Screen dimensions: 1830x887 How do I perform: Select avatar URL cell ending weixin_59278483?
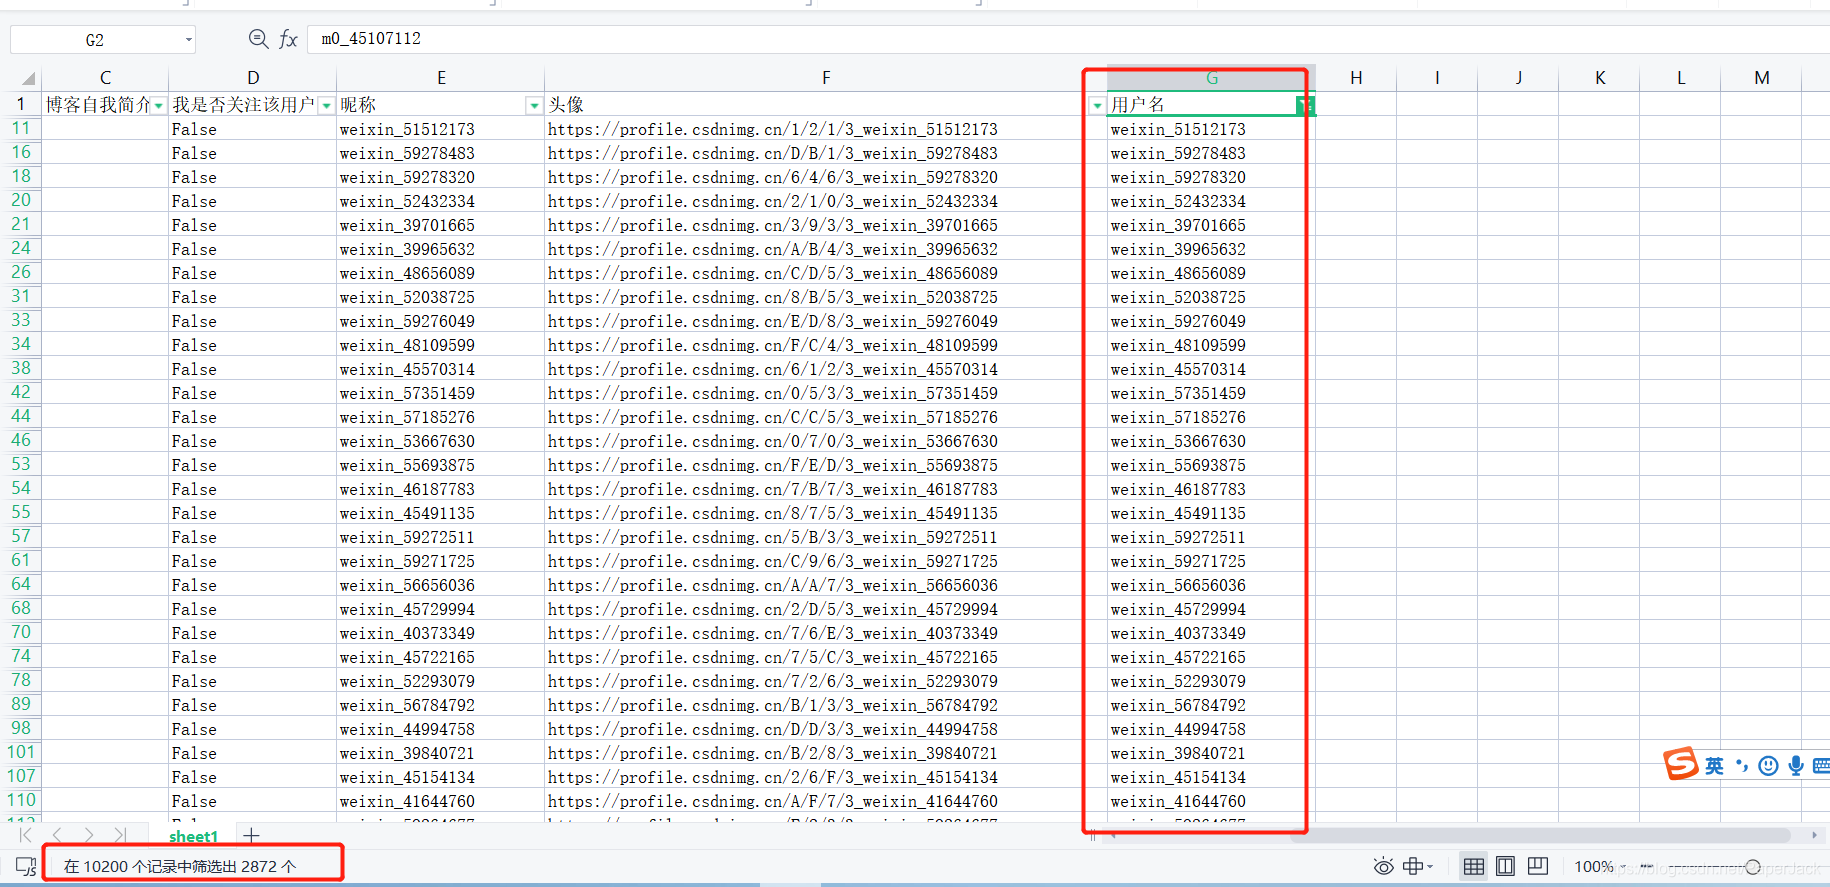[826, 153]
